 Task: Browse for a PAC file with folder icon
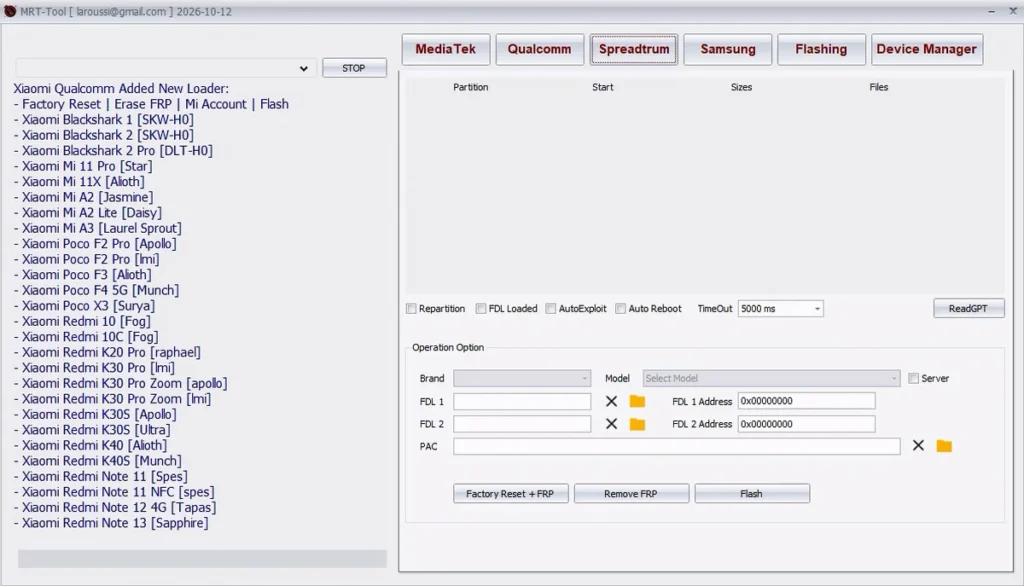[x=944, y=446]
